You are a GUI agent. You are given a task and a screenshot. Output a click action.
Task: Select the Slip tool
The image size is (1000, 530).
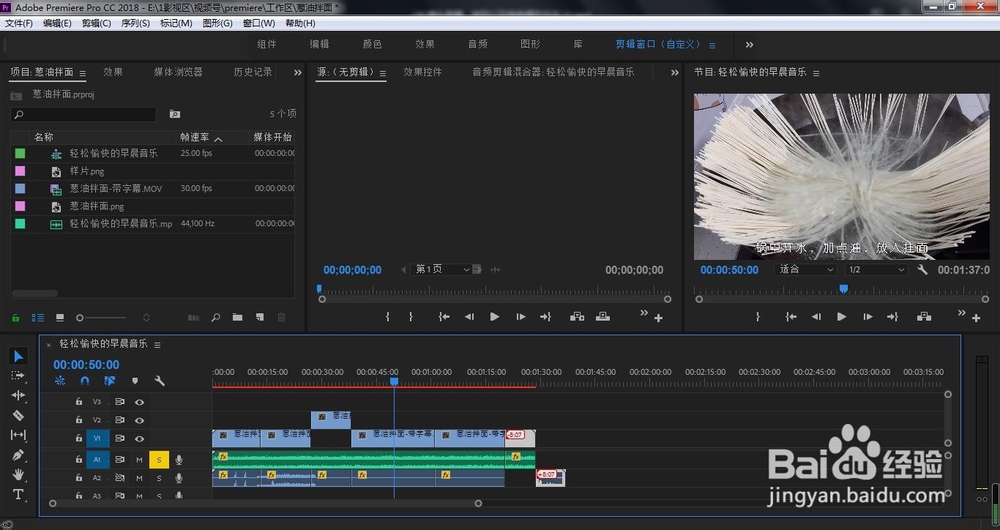tap(18, 435)
